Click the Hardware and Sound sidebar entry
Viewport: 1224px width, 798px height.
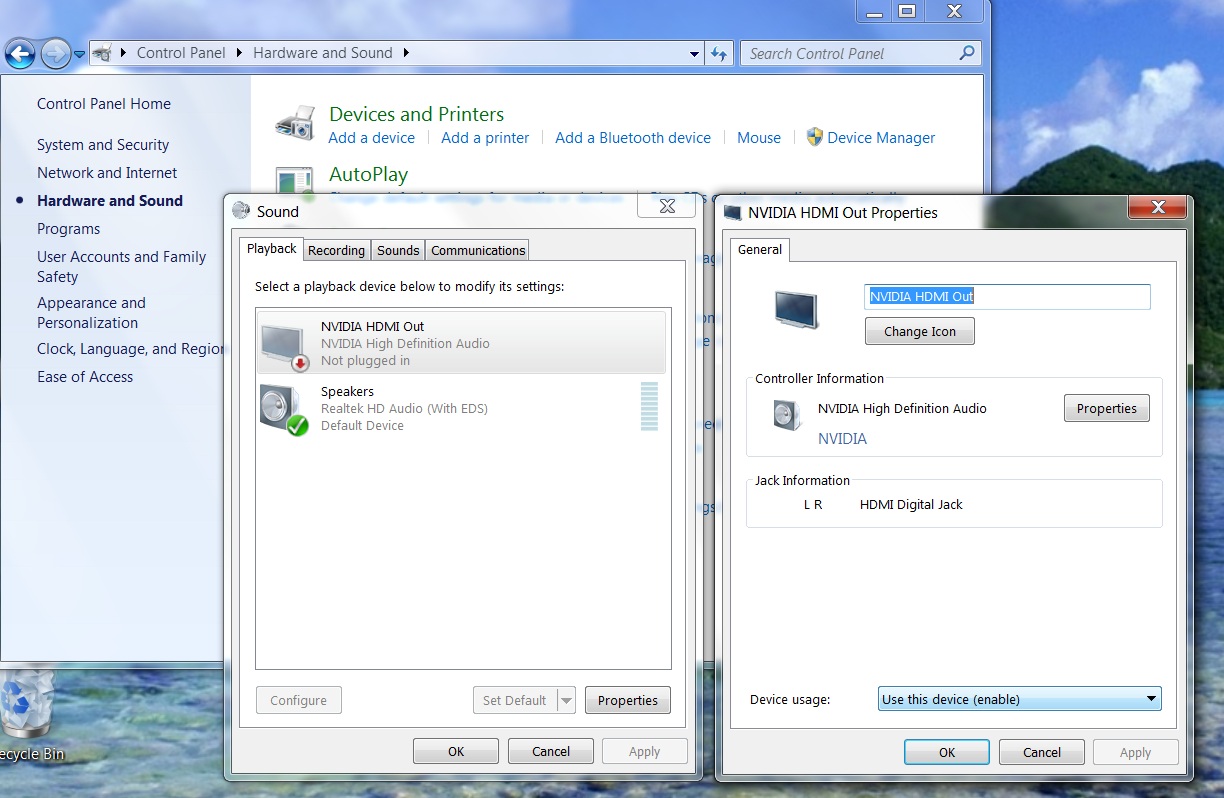click(110, 201)
